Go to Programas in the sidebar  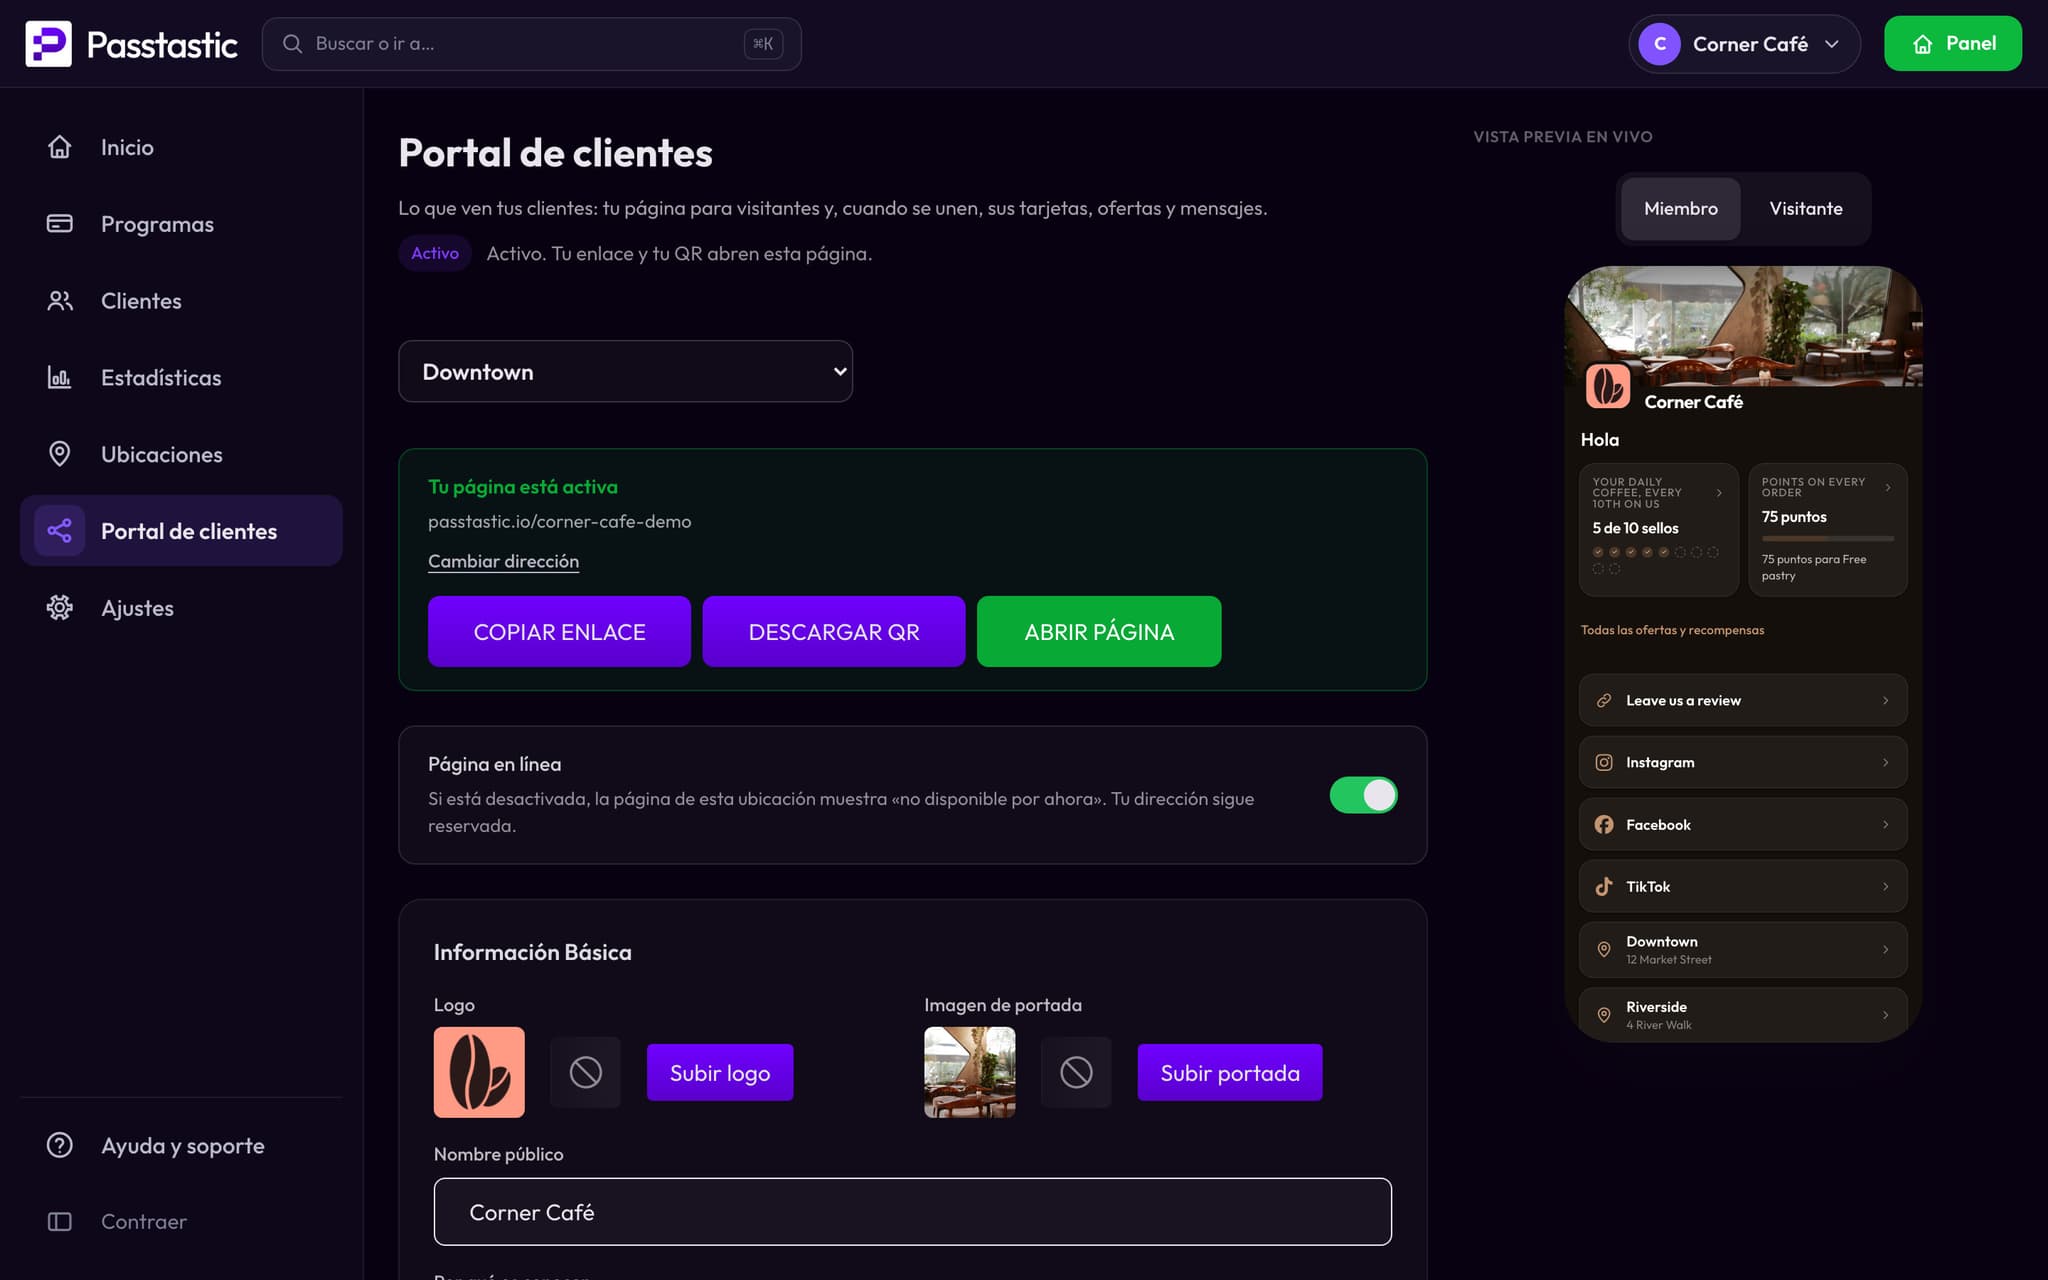(181, 224)
